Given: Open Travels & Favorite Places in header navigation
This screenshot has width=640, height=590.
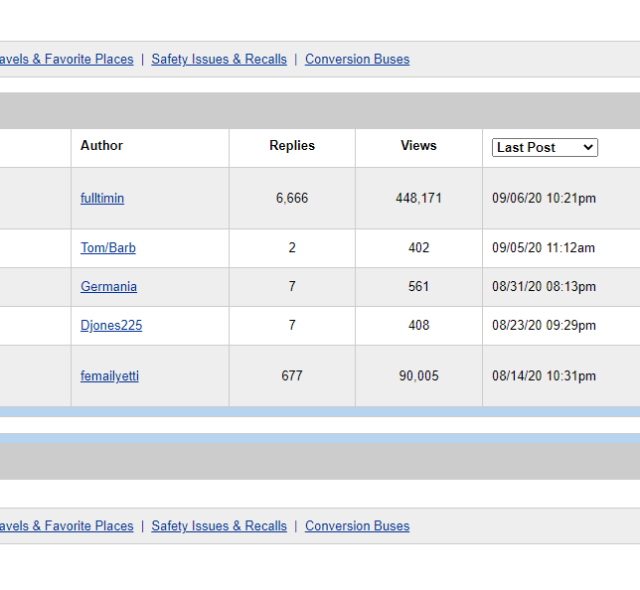Looking at the screenshot, I should [x=66, y=59].
